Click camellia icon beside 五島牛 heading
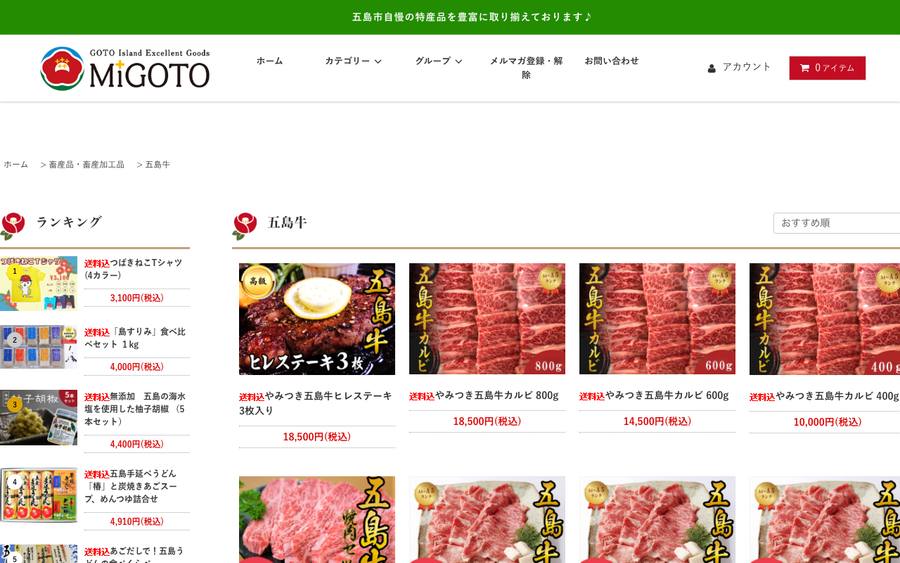 point(245,226)
